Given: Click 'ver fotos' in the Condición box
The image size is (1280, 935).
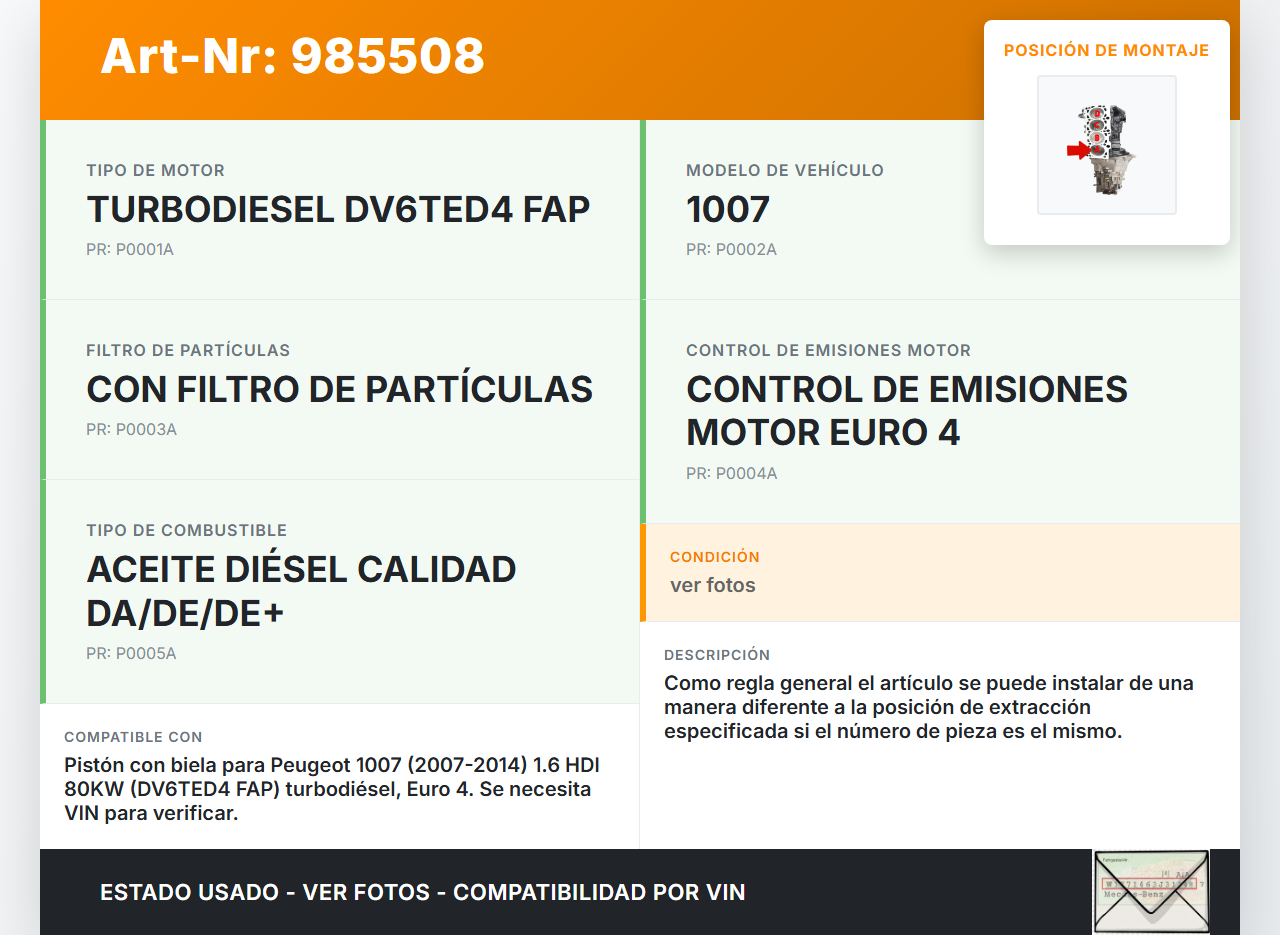Looking at the screenshot, I should 712,585.
